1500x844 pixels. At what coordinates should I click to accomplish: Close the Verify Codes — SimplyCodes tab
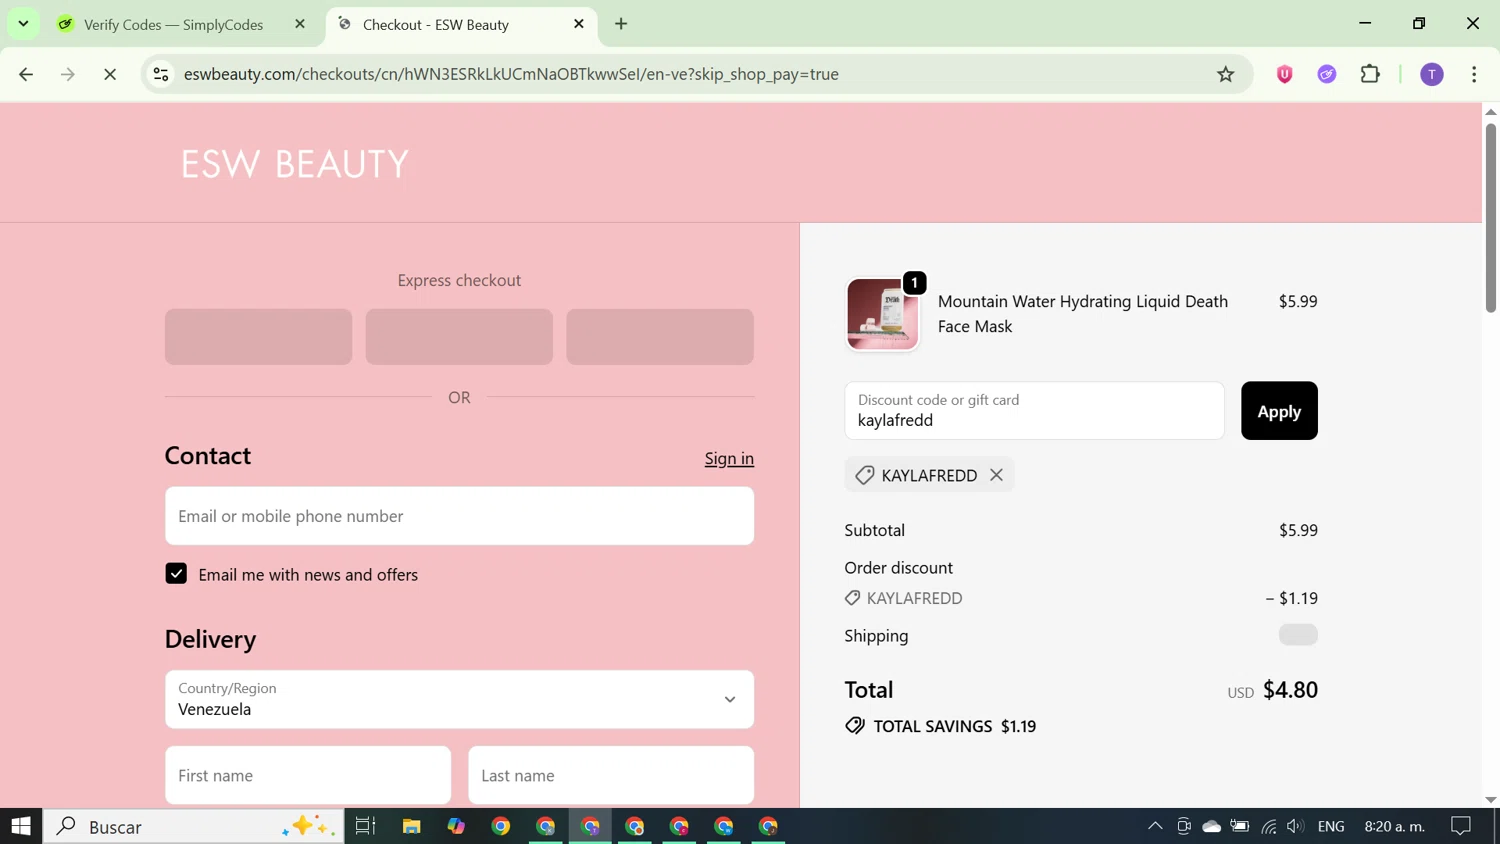[300, 24]
